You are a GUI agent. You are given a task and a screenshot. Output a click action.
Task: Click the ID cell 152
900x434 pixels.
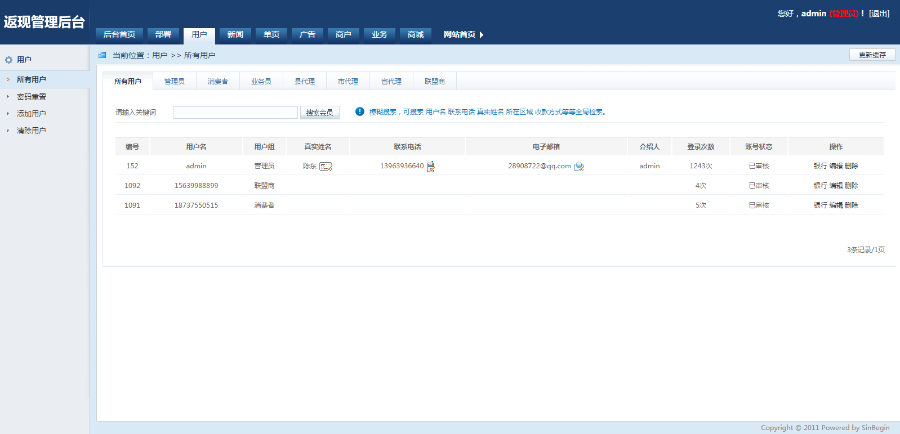point(132,166)
